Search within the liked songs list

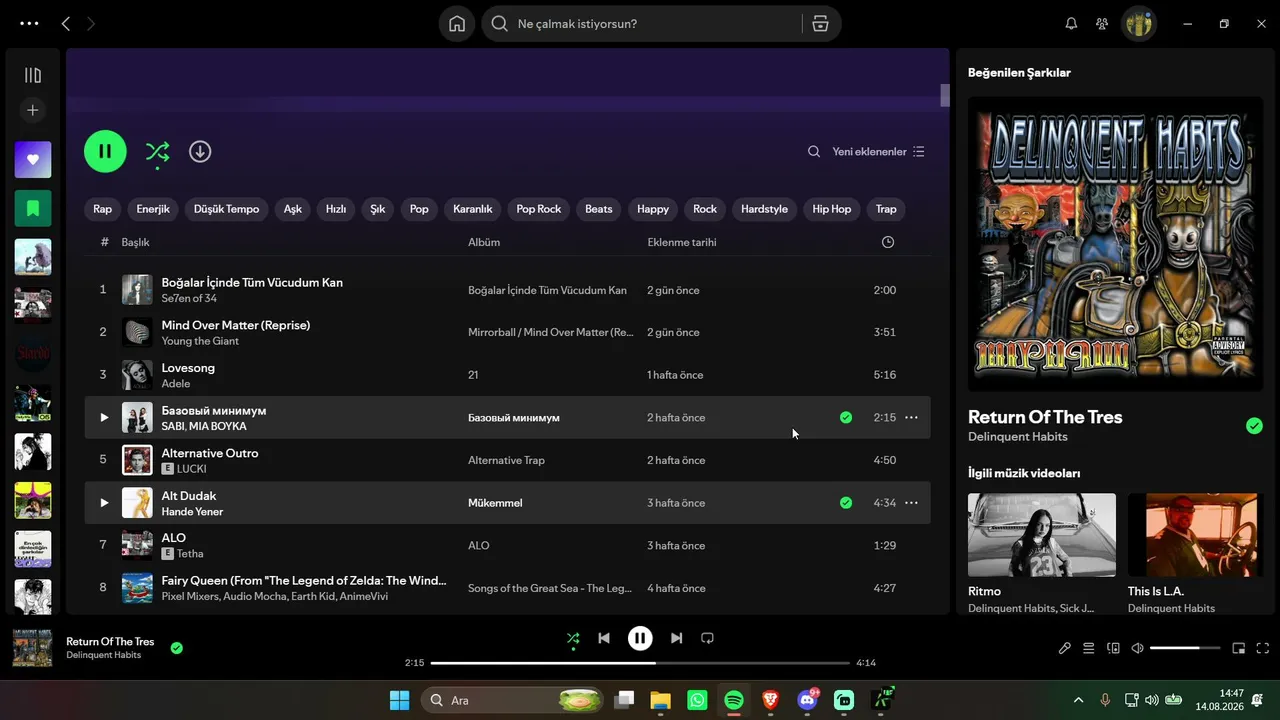pos(814,152)
